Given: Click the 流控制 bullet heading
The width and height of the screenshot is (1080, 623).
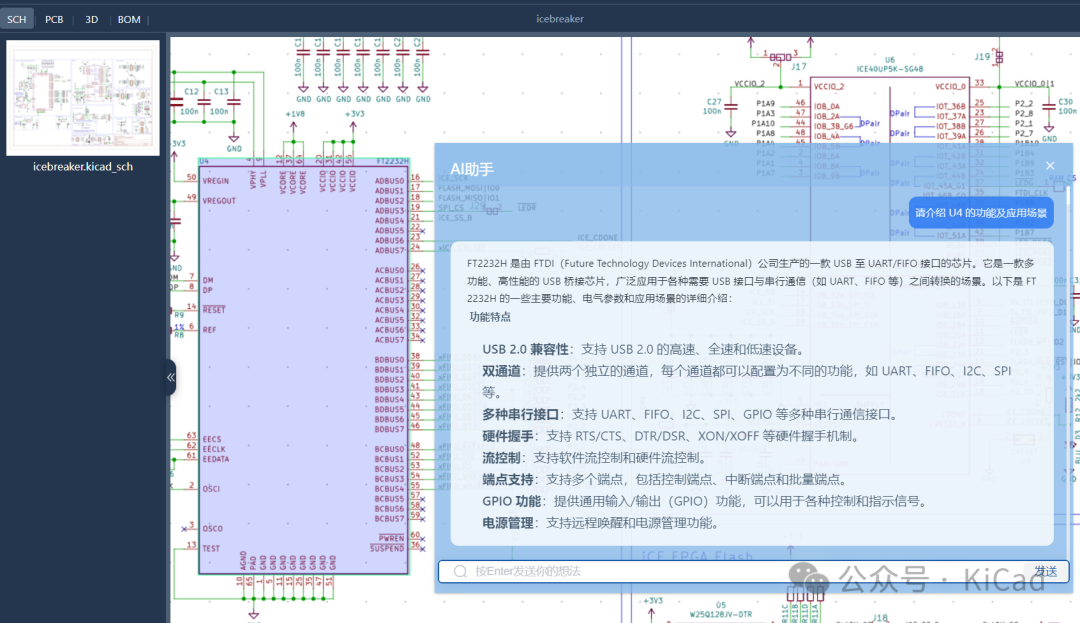Looking at the screenshot, I should click(x=501, y=458).
